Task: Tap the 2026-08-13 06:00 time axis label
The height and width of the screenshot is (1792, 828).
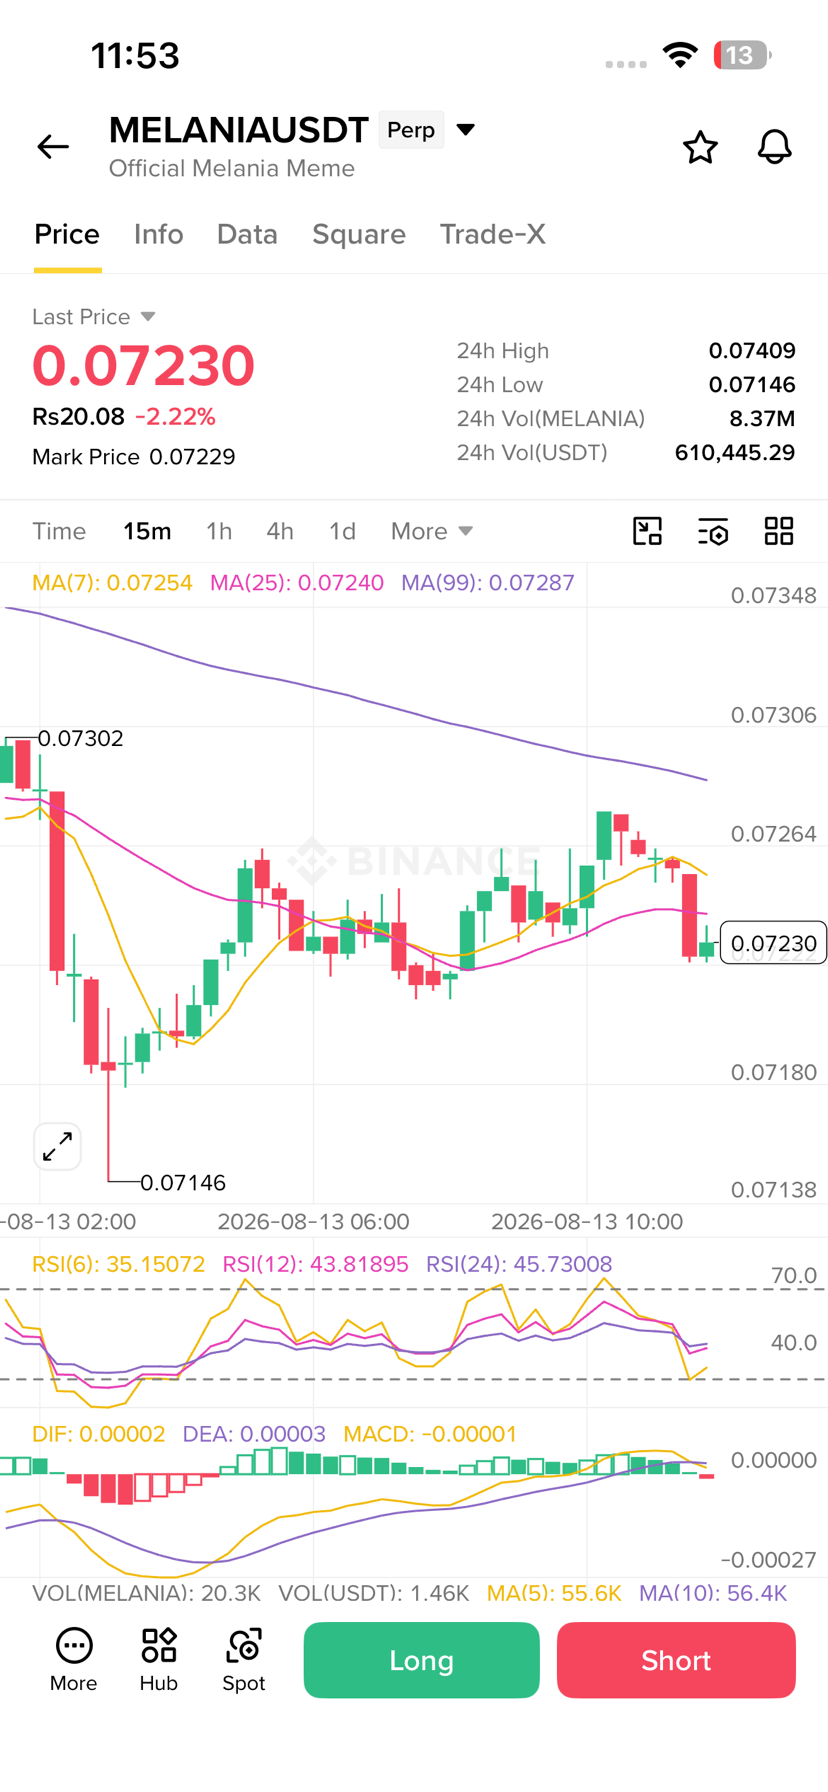Action: [313, 1222]
